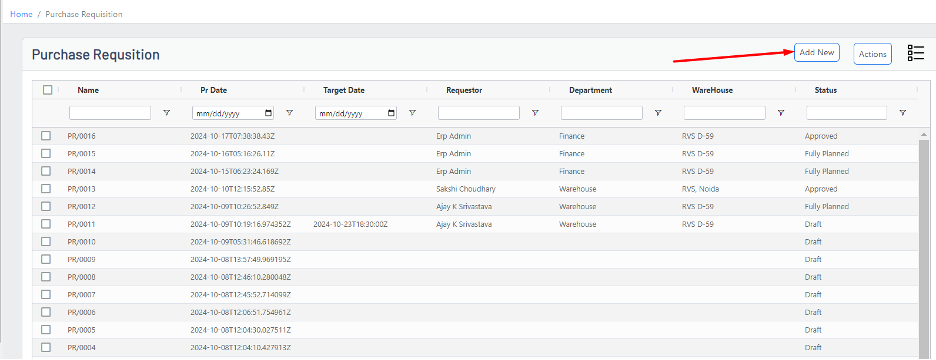
Task: Go to the Home breadcrumb link
Action: pos(21,14)
